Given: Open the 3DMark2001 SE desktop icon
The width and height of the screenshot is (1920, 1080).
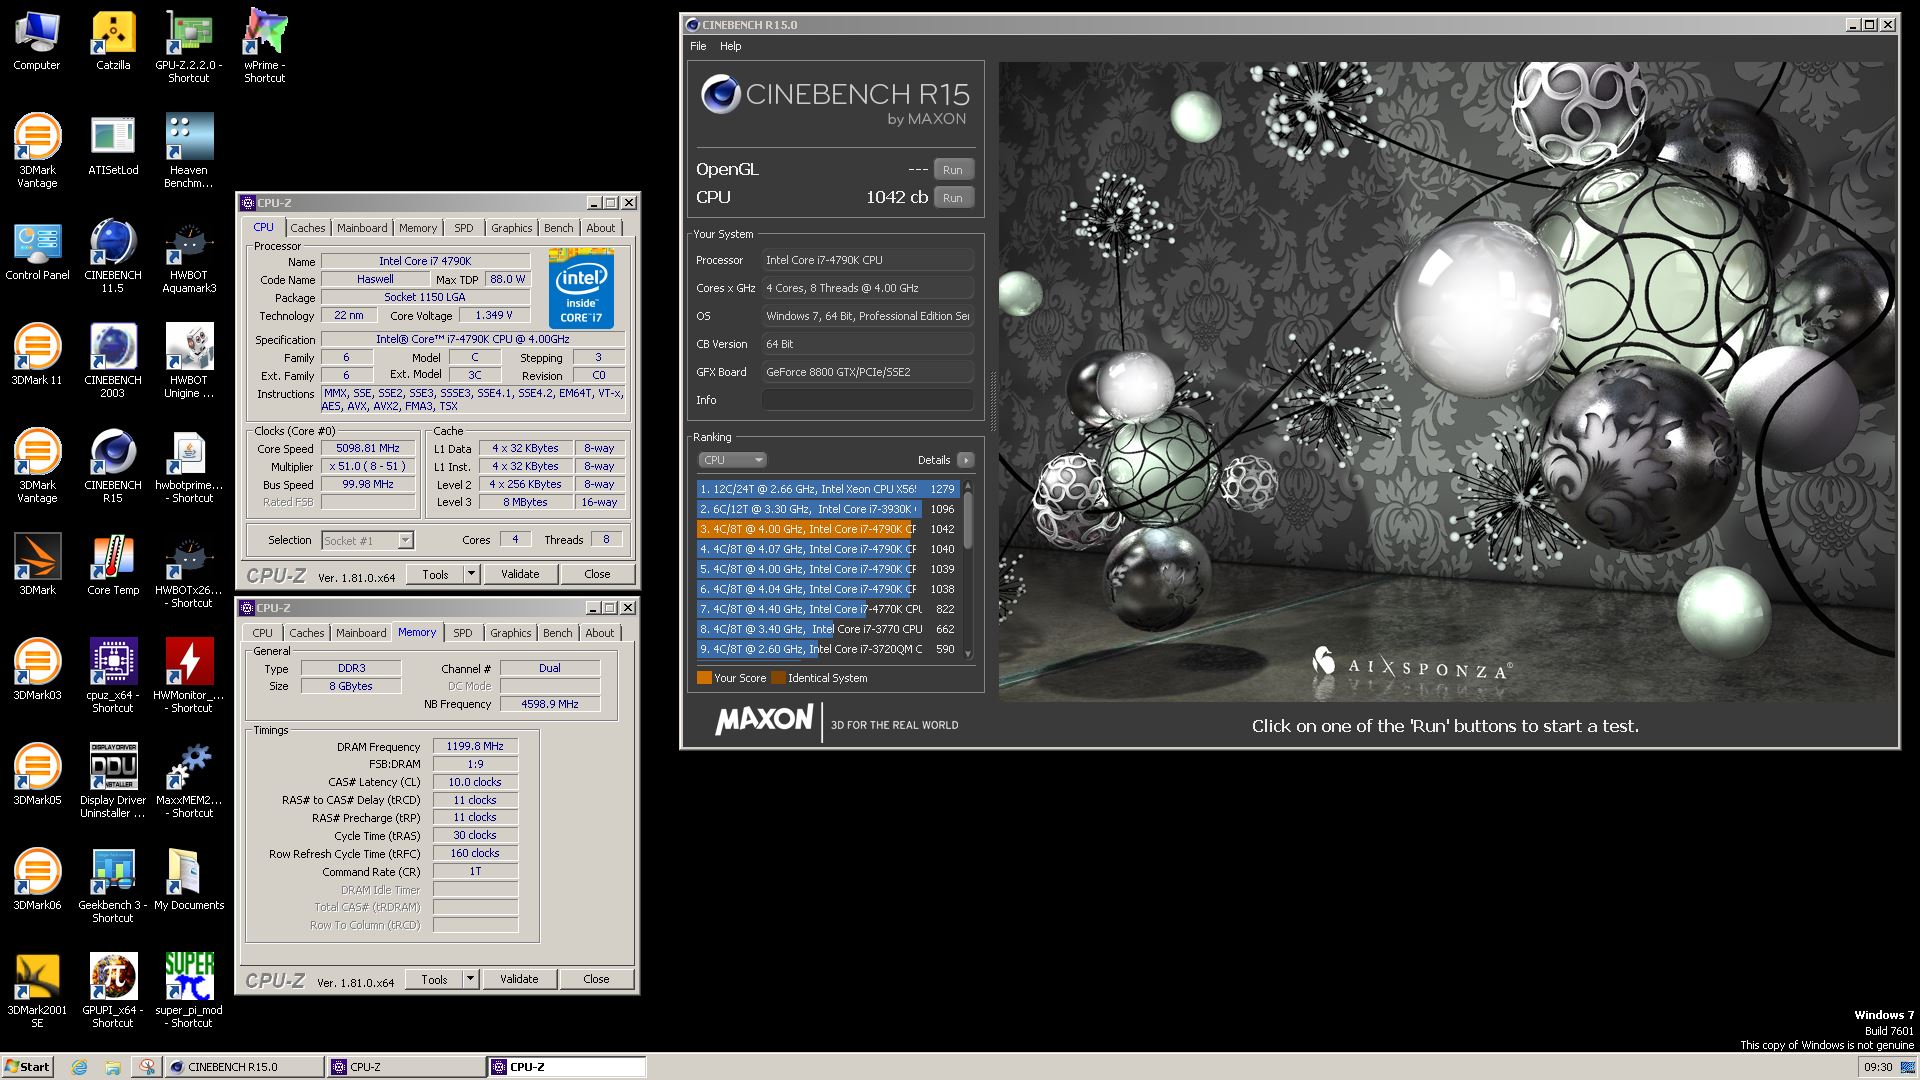Looking at the screenshot, I should pyautogui.click(x=37, y=991).
